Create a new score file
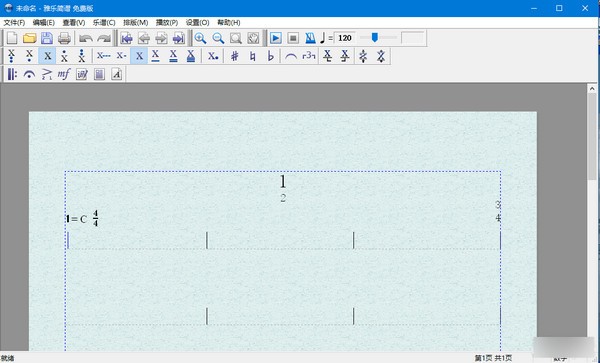Screen dimensions: 600x363 12,38
